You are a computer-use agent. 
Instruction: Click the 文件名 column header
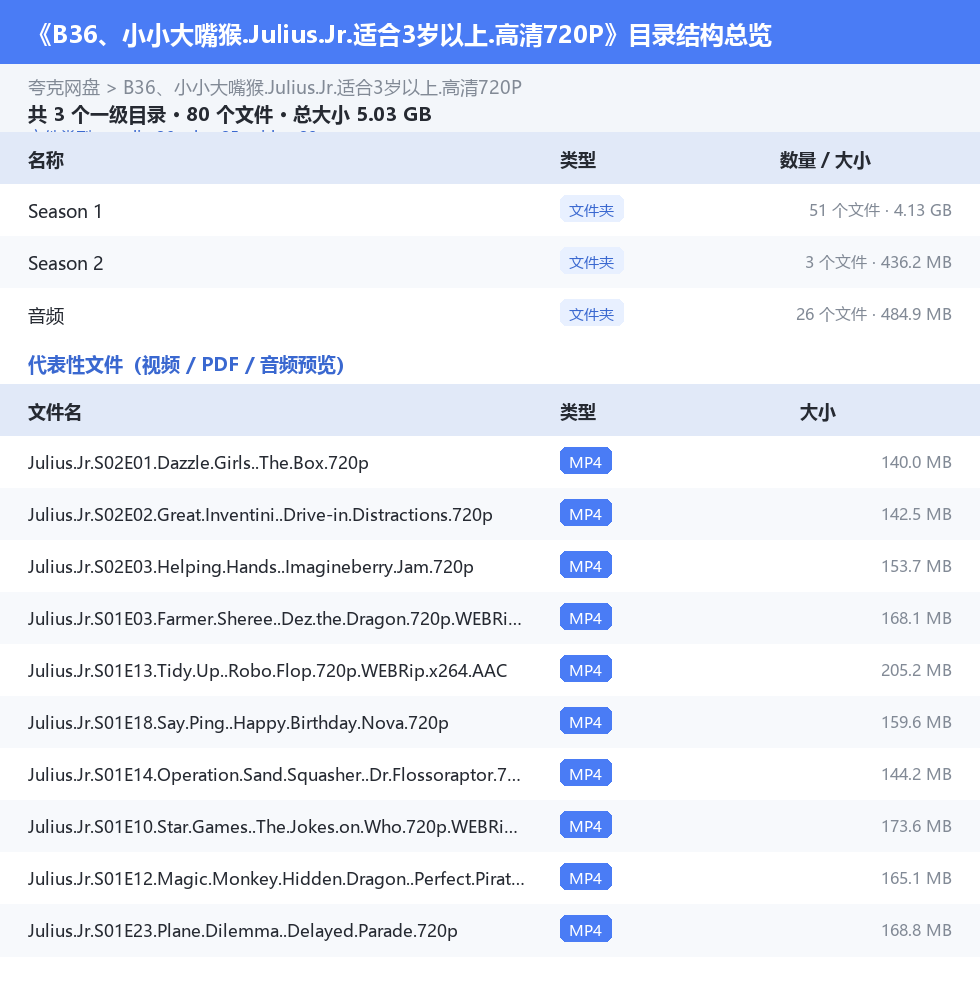54,412
